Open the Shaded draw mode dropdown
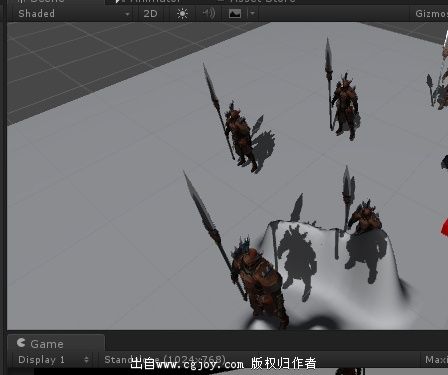The width and height of the screenshot is (448, 375). click(73, 14)
